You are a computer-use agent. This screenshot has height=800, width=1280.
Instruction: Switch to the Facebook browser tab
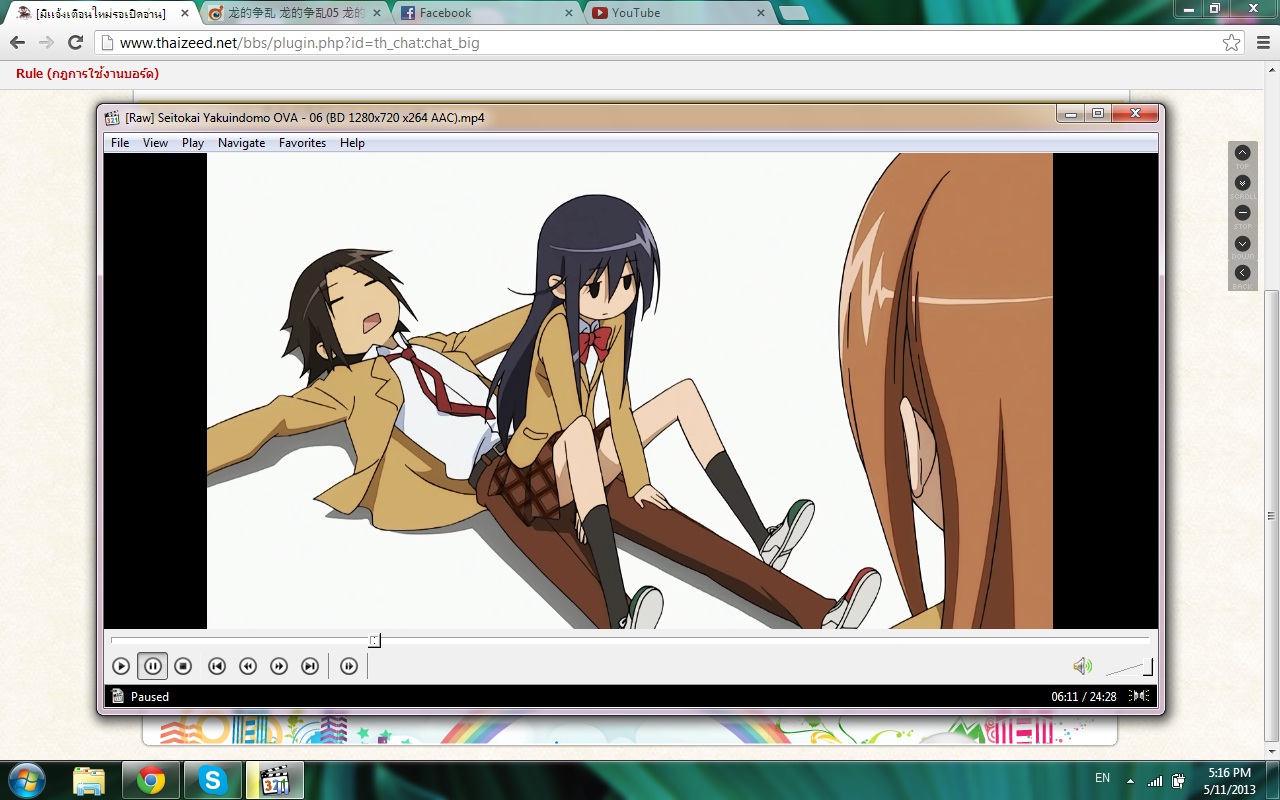point(486,13)
